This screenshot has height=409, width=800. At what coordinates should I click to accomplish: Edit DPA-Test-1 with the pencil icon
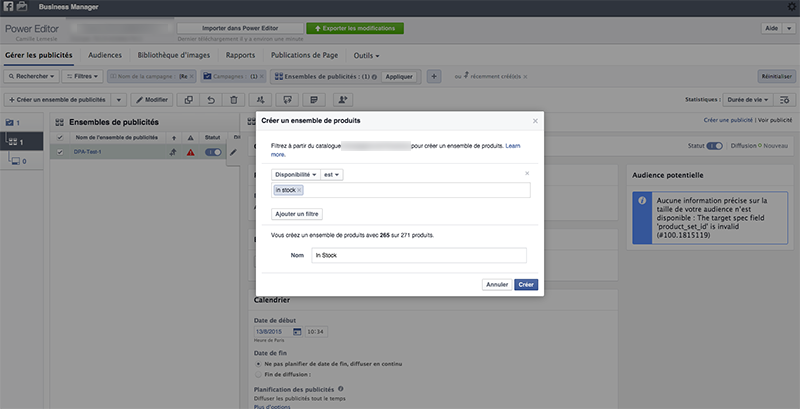coord(233,152)
